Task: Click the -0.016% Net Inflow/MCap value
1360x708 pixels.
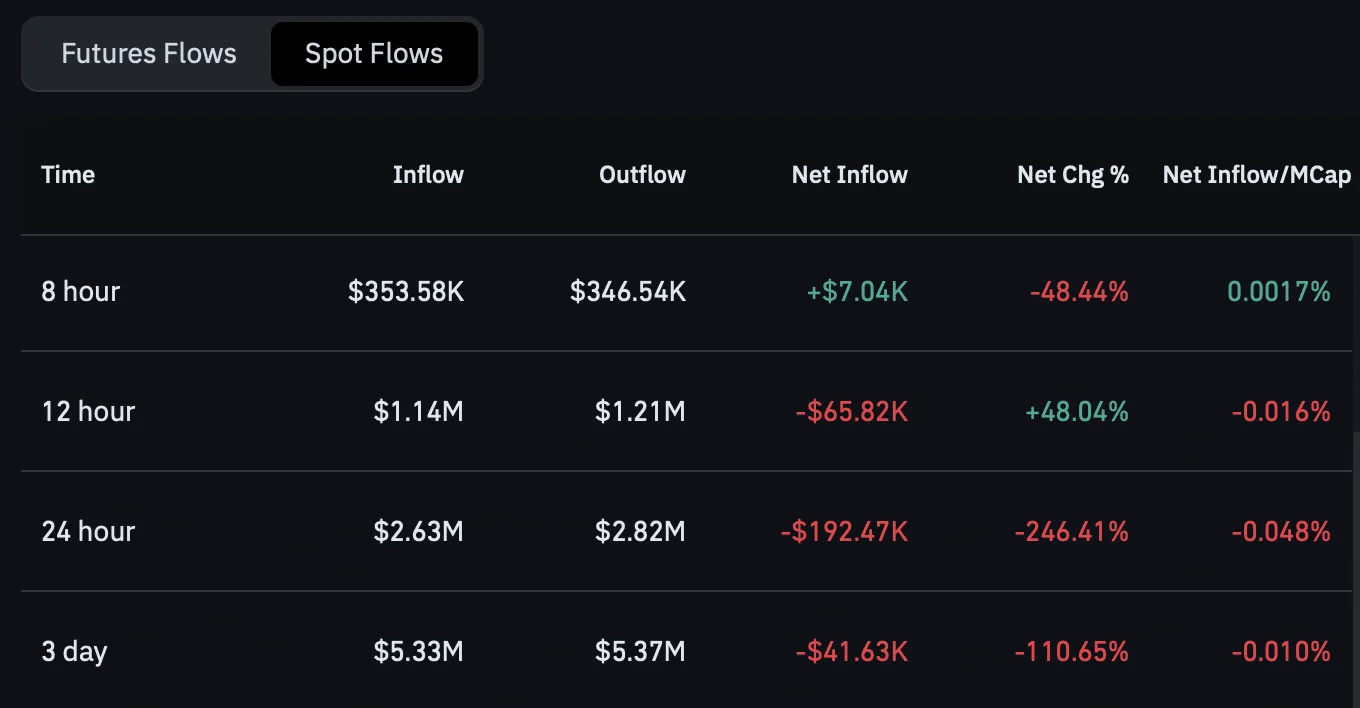Action: point(1281,411)
